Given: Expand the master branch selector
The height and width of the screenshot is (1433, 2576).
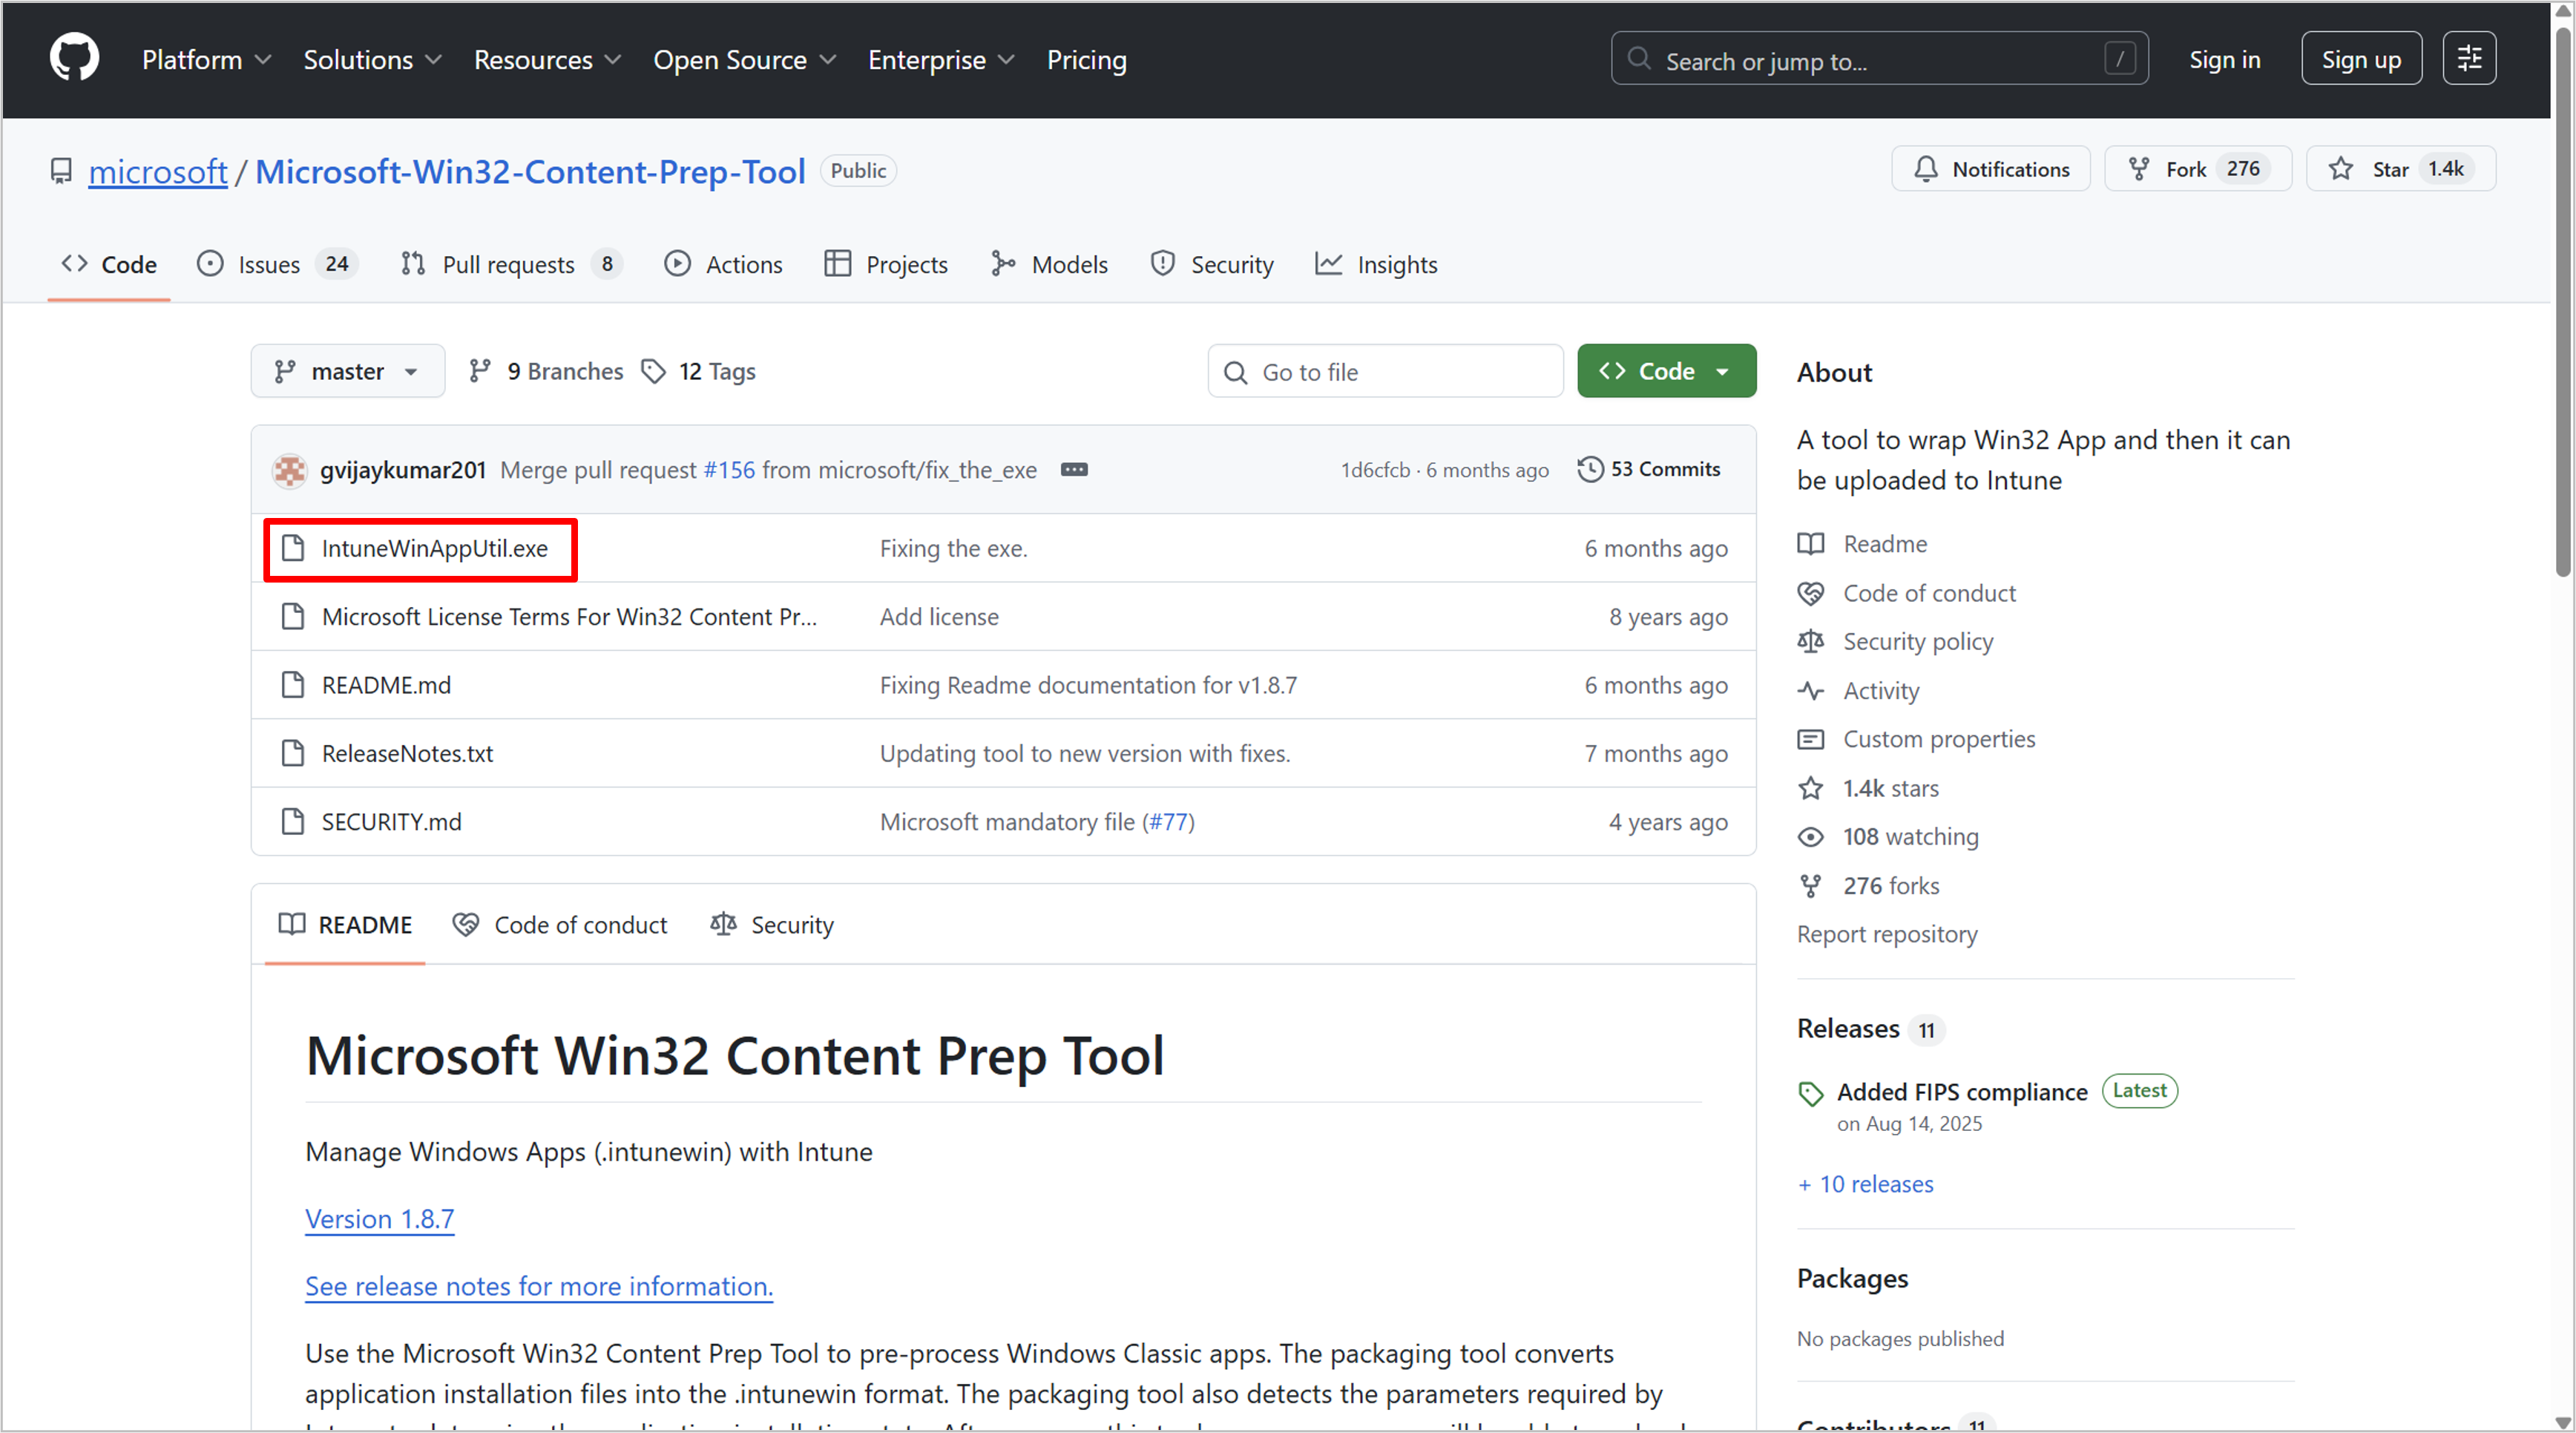Looking at the screenshot, I should pos(347,372).
